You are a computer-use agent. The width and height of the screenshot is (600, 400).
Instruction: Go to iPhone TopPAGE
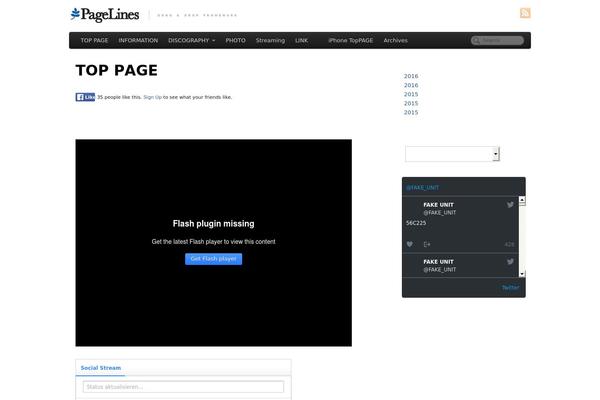[351, 40]
